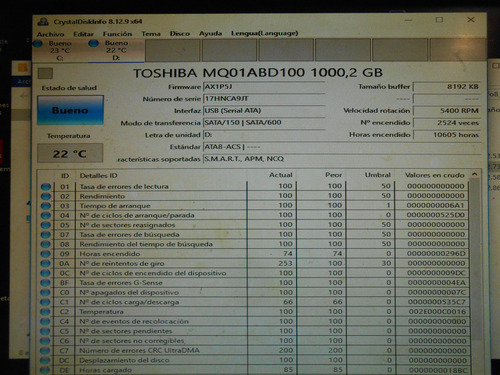Click status icon for BF Tasa de errores G-Sense

pos(45,283)
